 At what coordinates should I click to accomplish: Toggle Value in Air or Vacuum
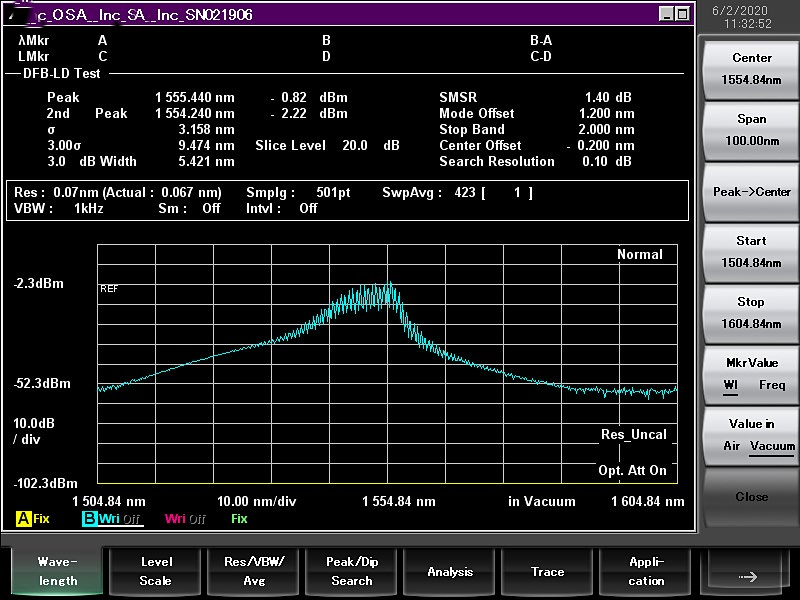(751, 435)
